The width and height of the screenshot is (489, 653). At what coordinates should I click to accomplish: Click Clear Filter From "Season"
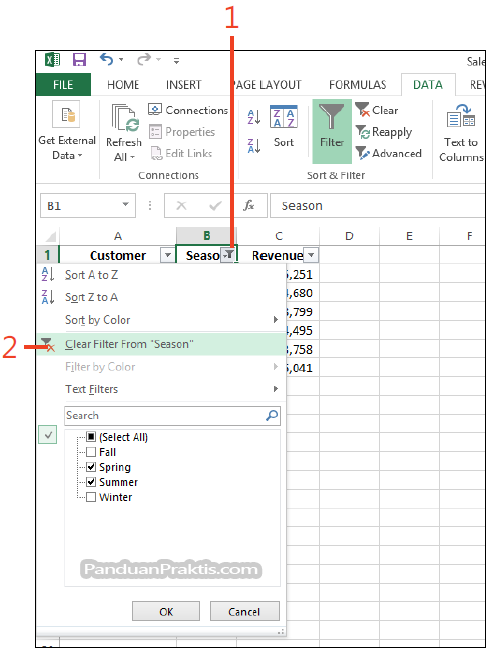coord(161,344)
